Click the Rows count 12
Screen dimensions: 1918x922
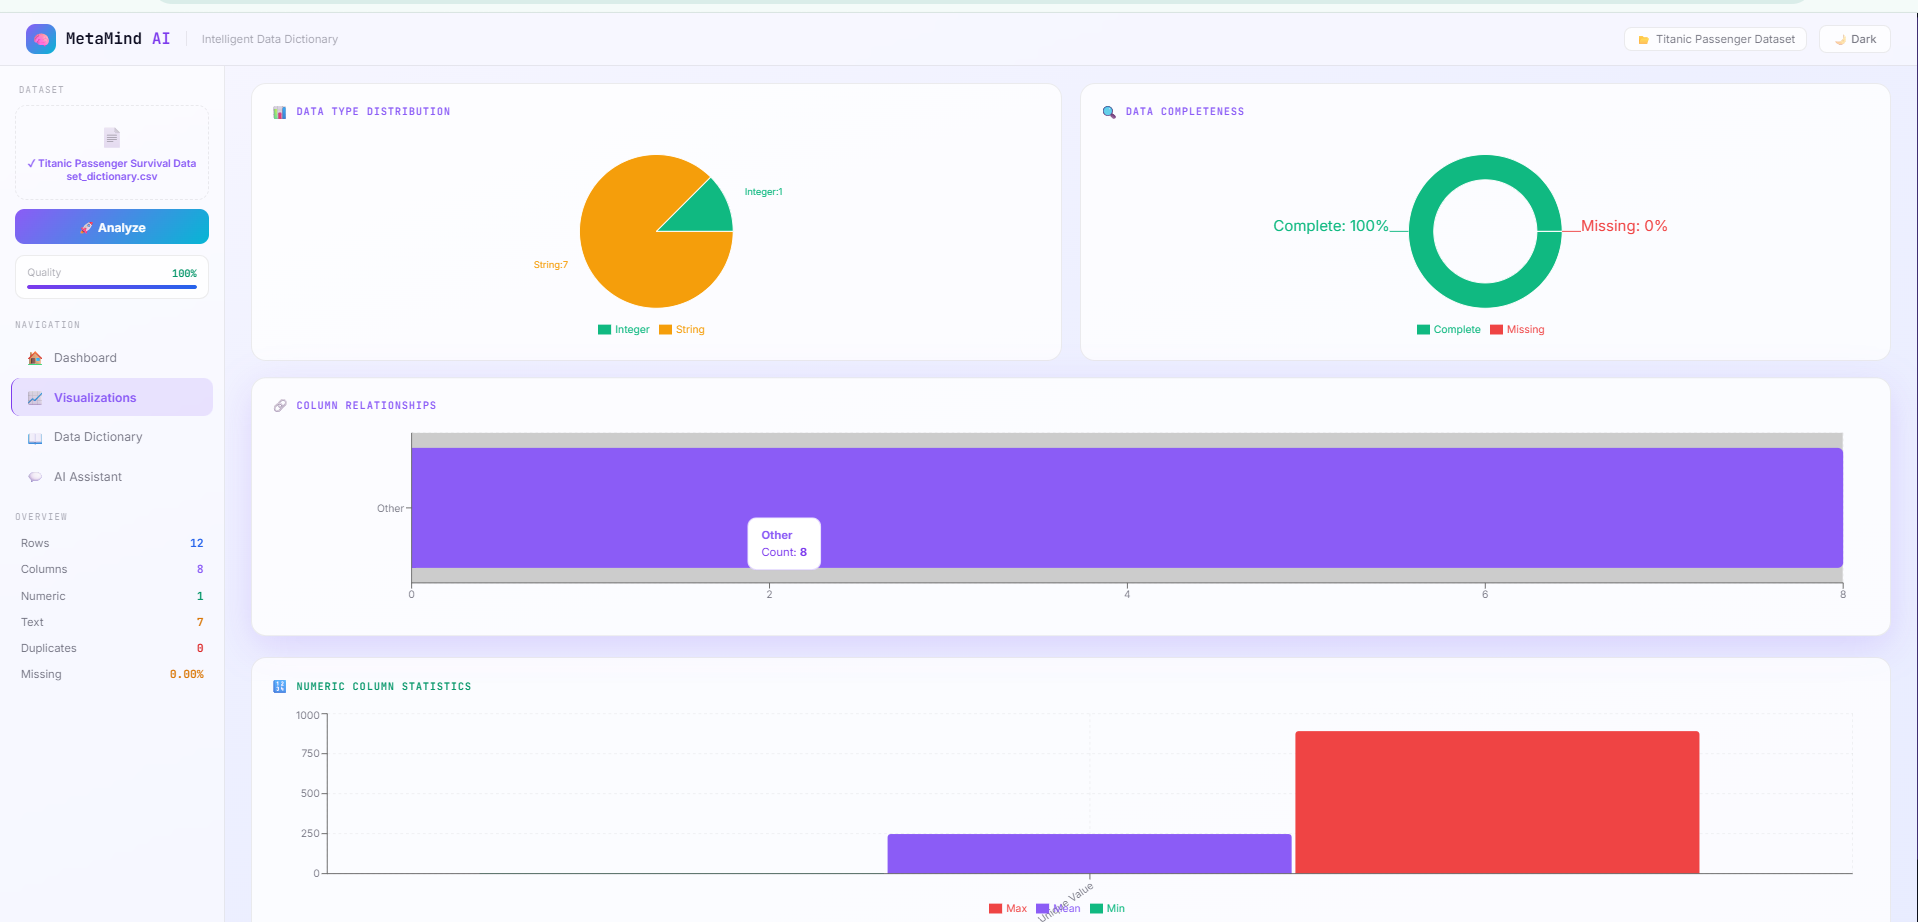click(x=197, y=544)
